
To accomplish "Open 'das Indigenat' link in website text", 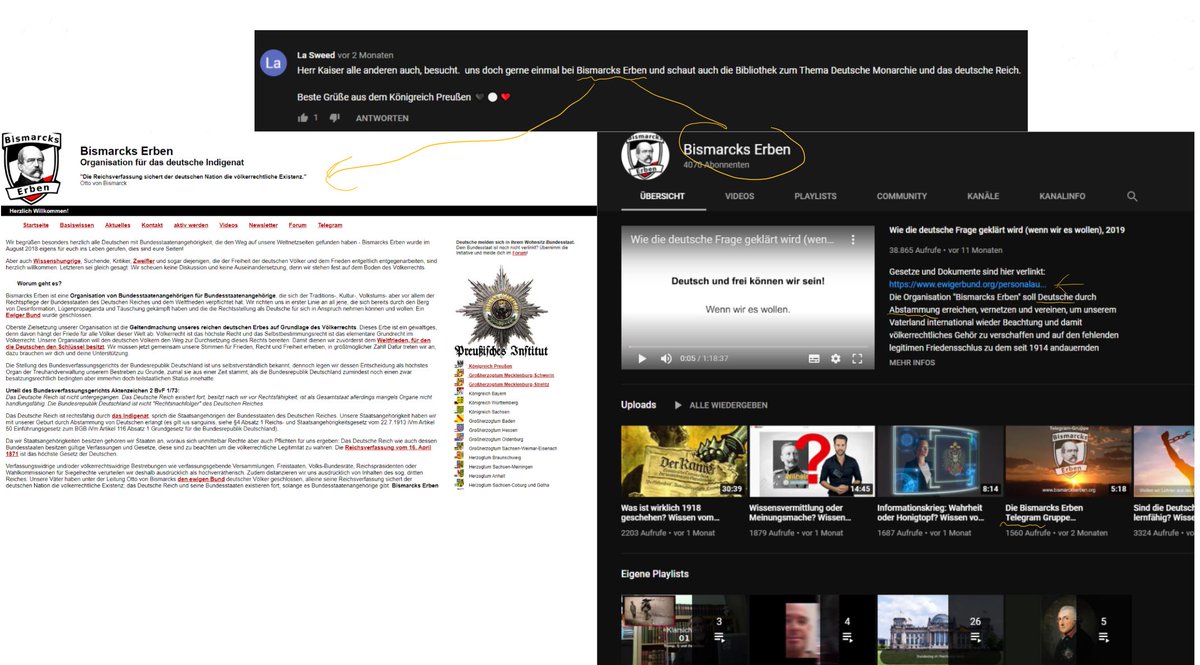I will 128,414.
